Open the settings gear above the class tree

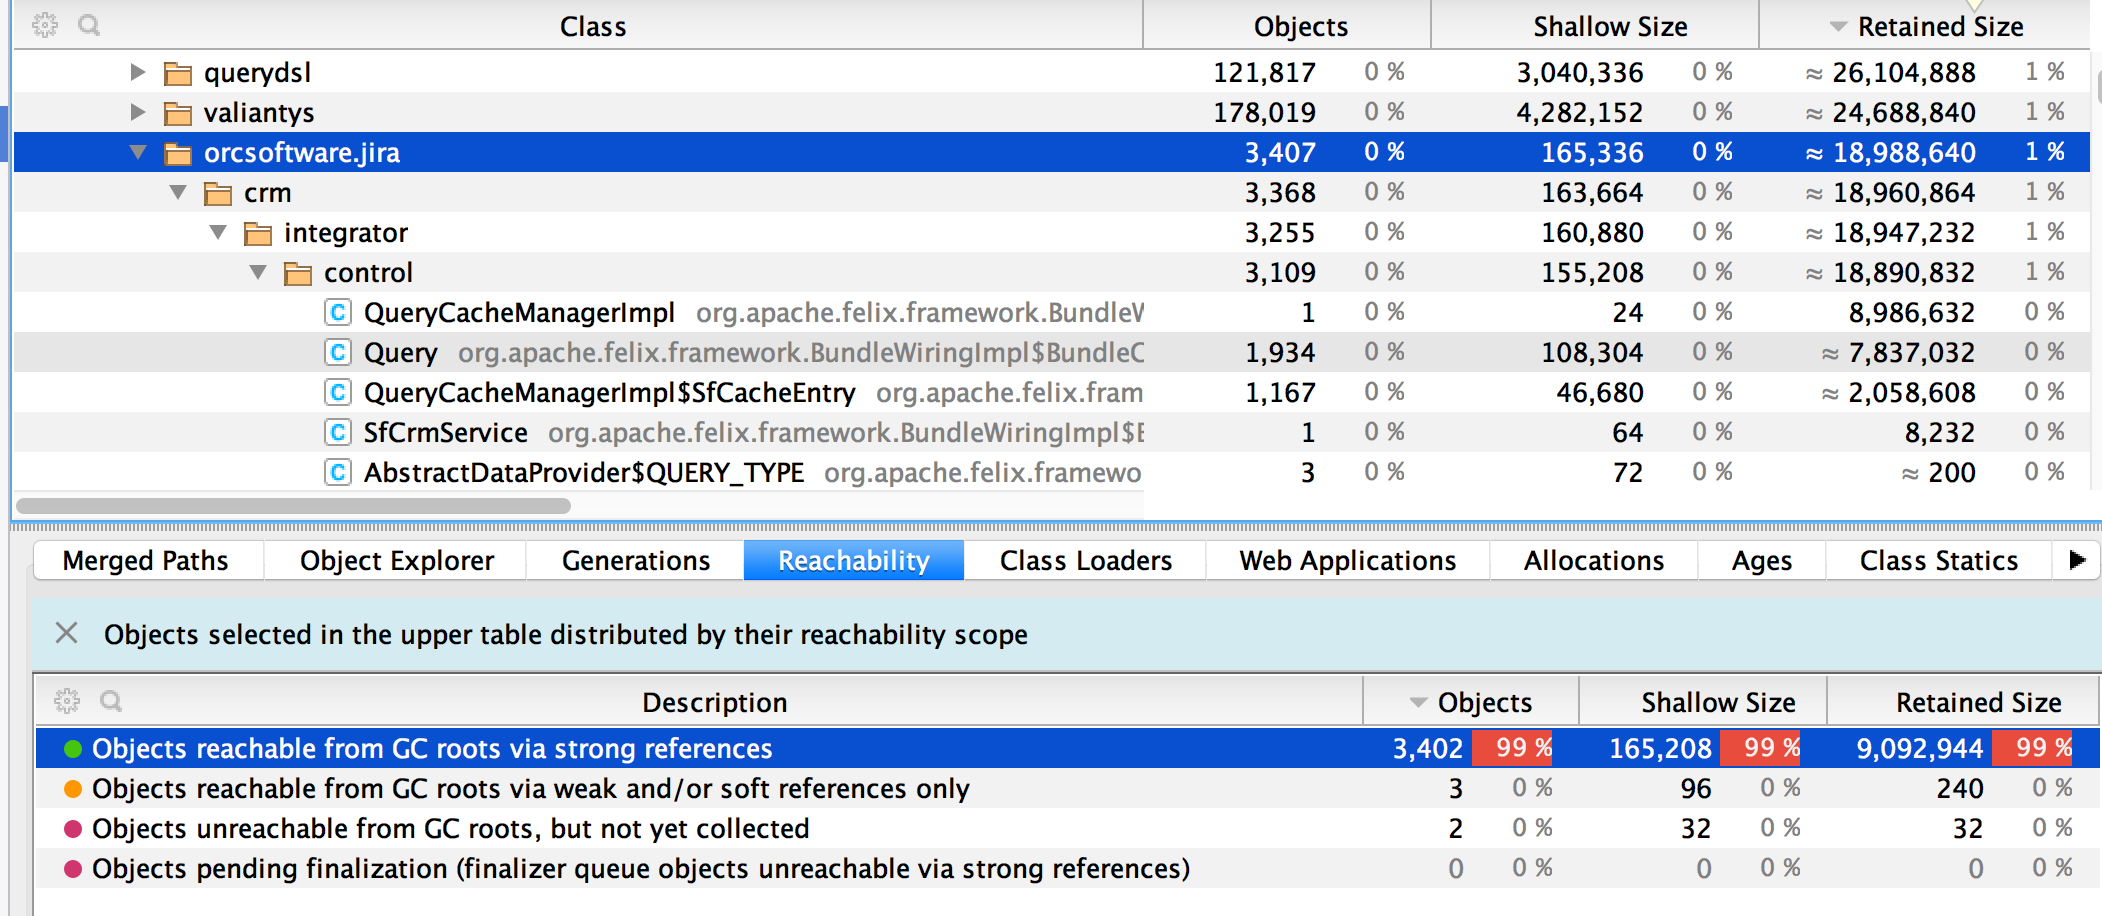point(43,25)
